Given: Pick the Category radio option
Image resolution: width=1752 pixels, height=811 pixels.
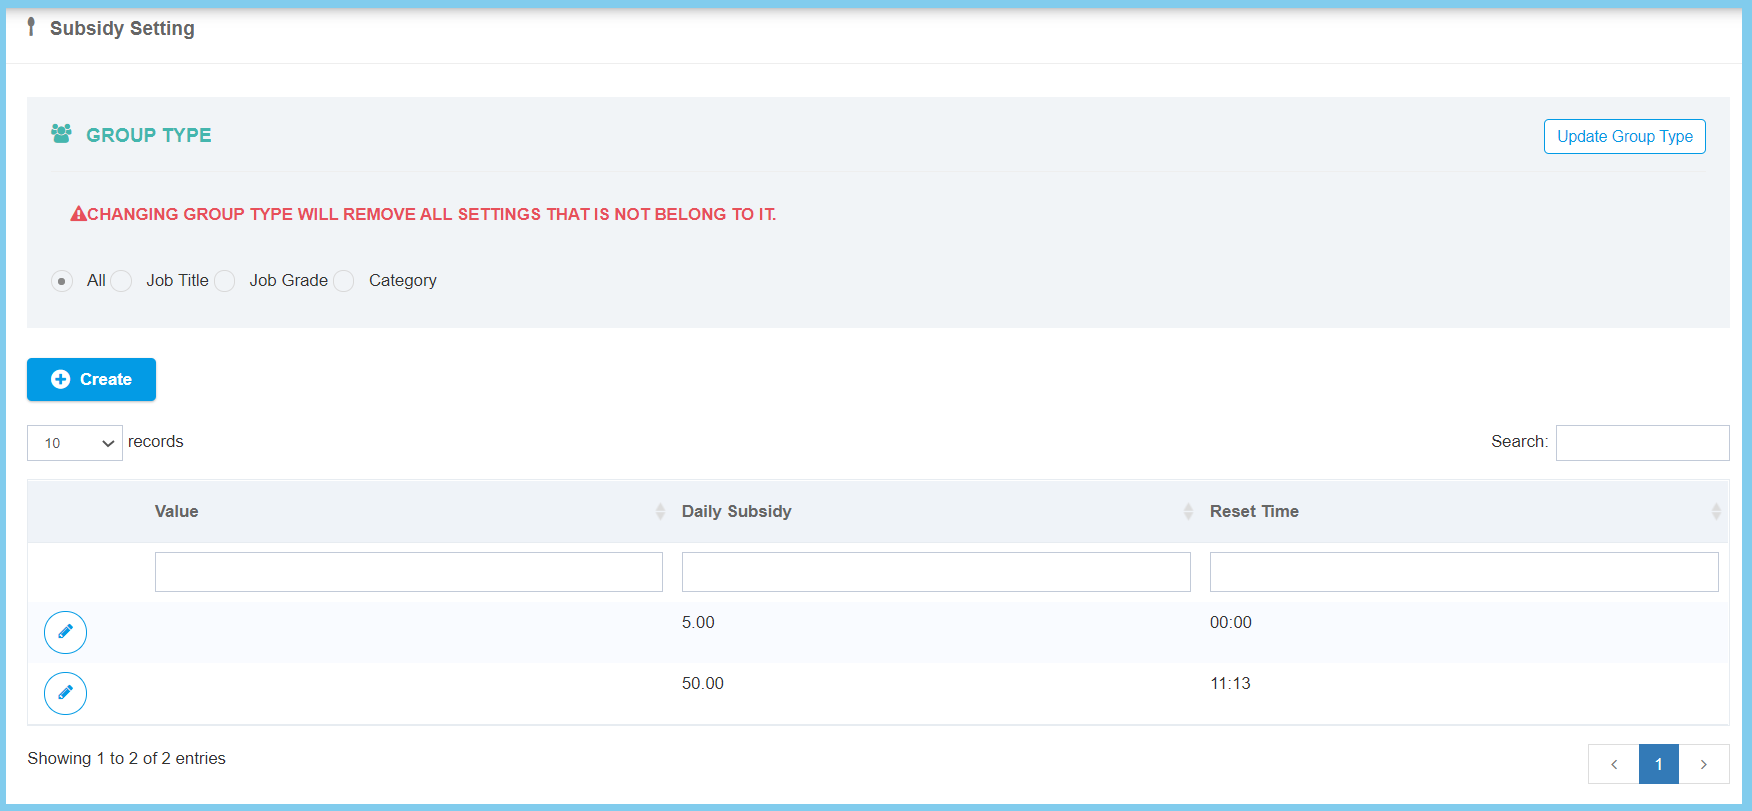Looking at the screenshot, I should pyautogui.click(x=344, y=281).
